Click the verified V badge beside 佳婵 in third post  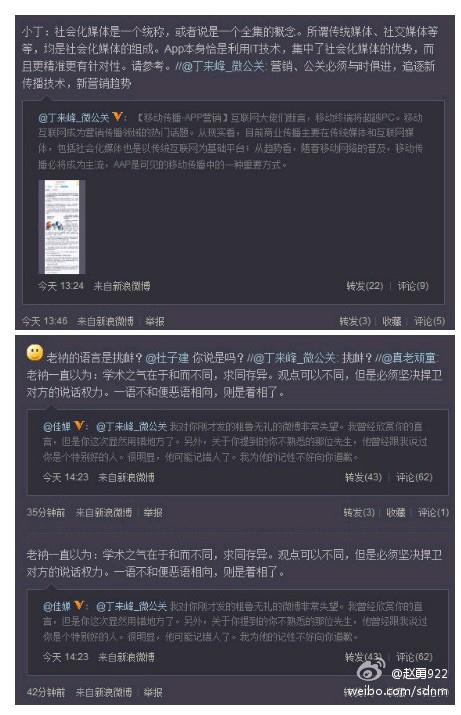click(x=79, y=606)
